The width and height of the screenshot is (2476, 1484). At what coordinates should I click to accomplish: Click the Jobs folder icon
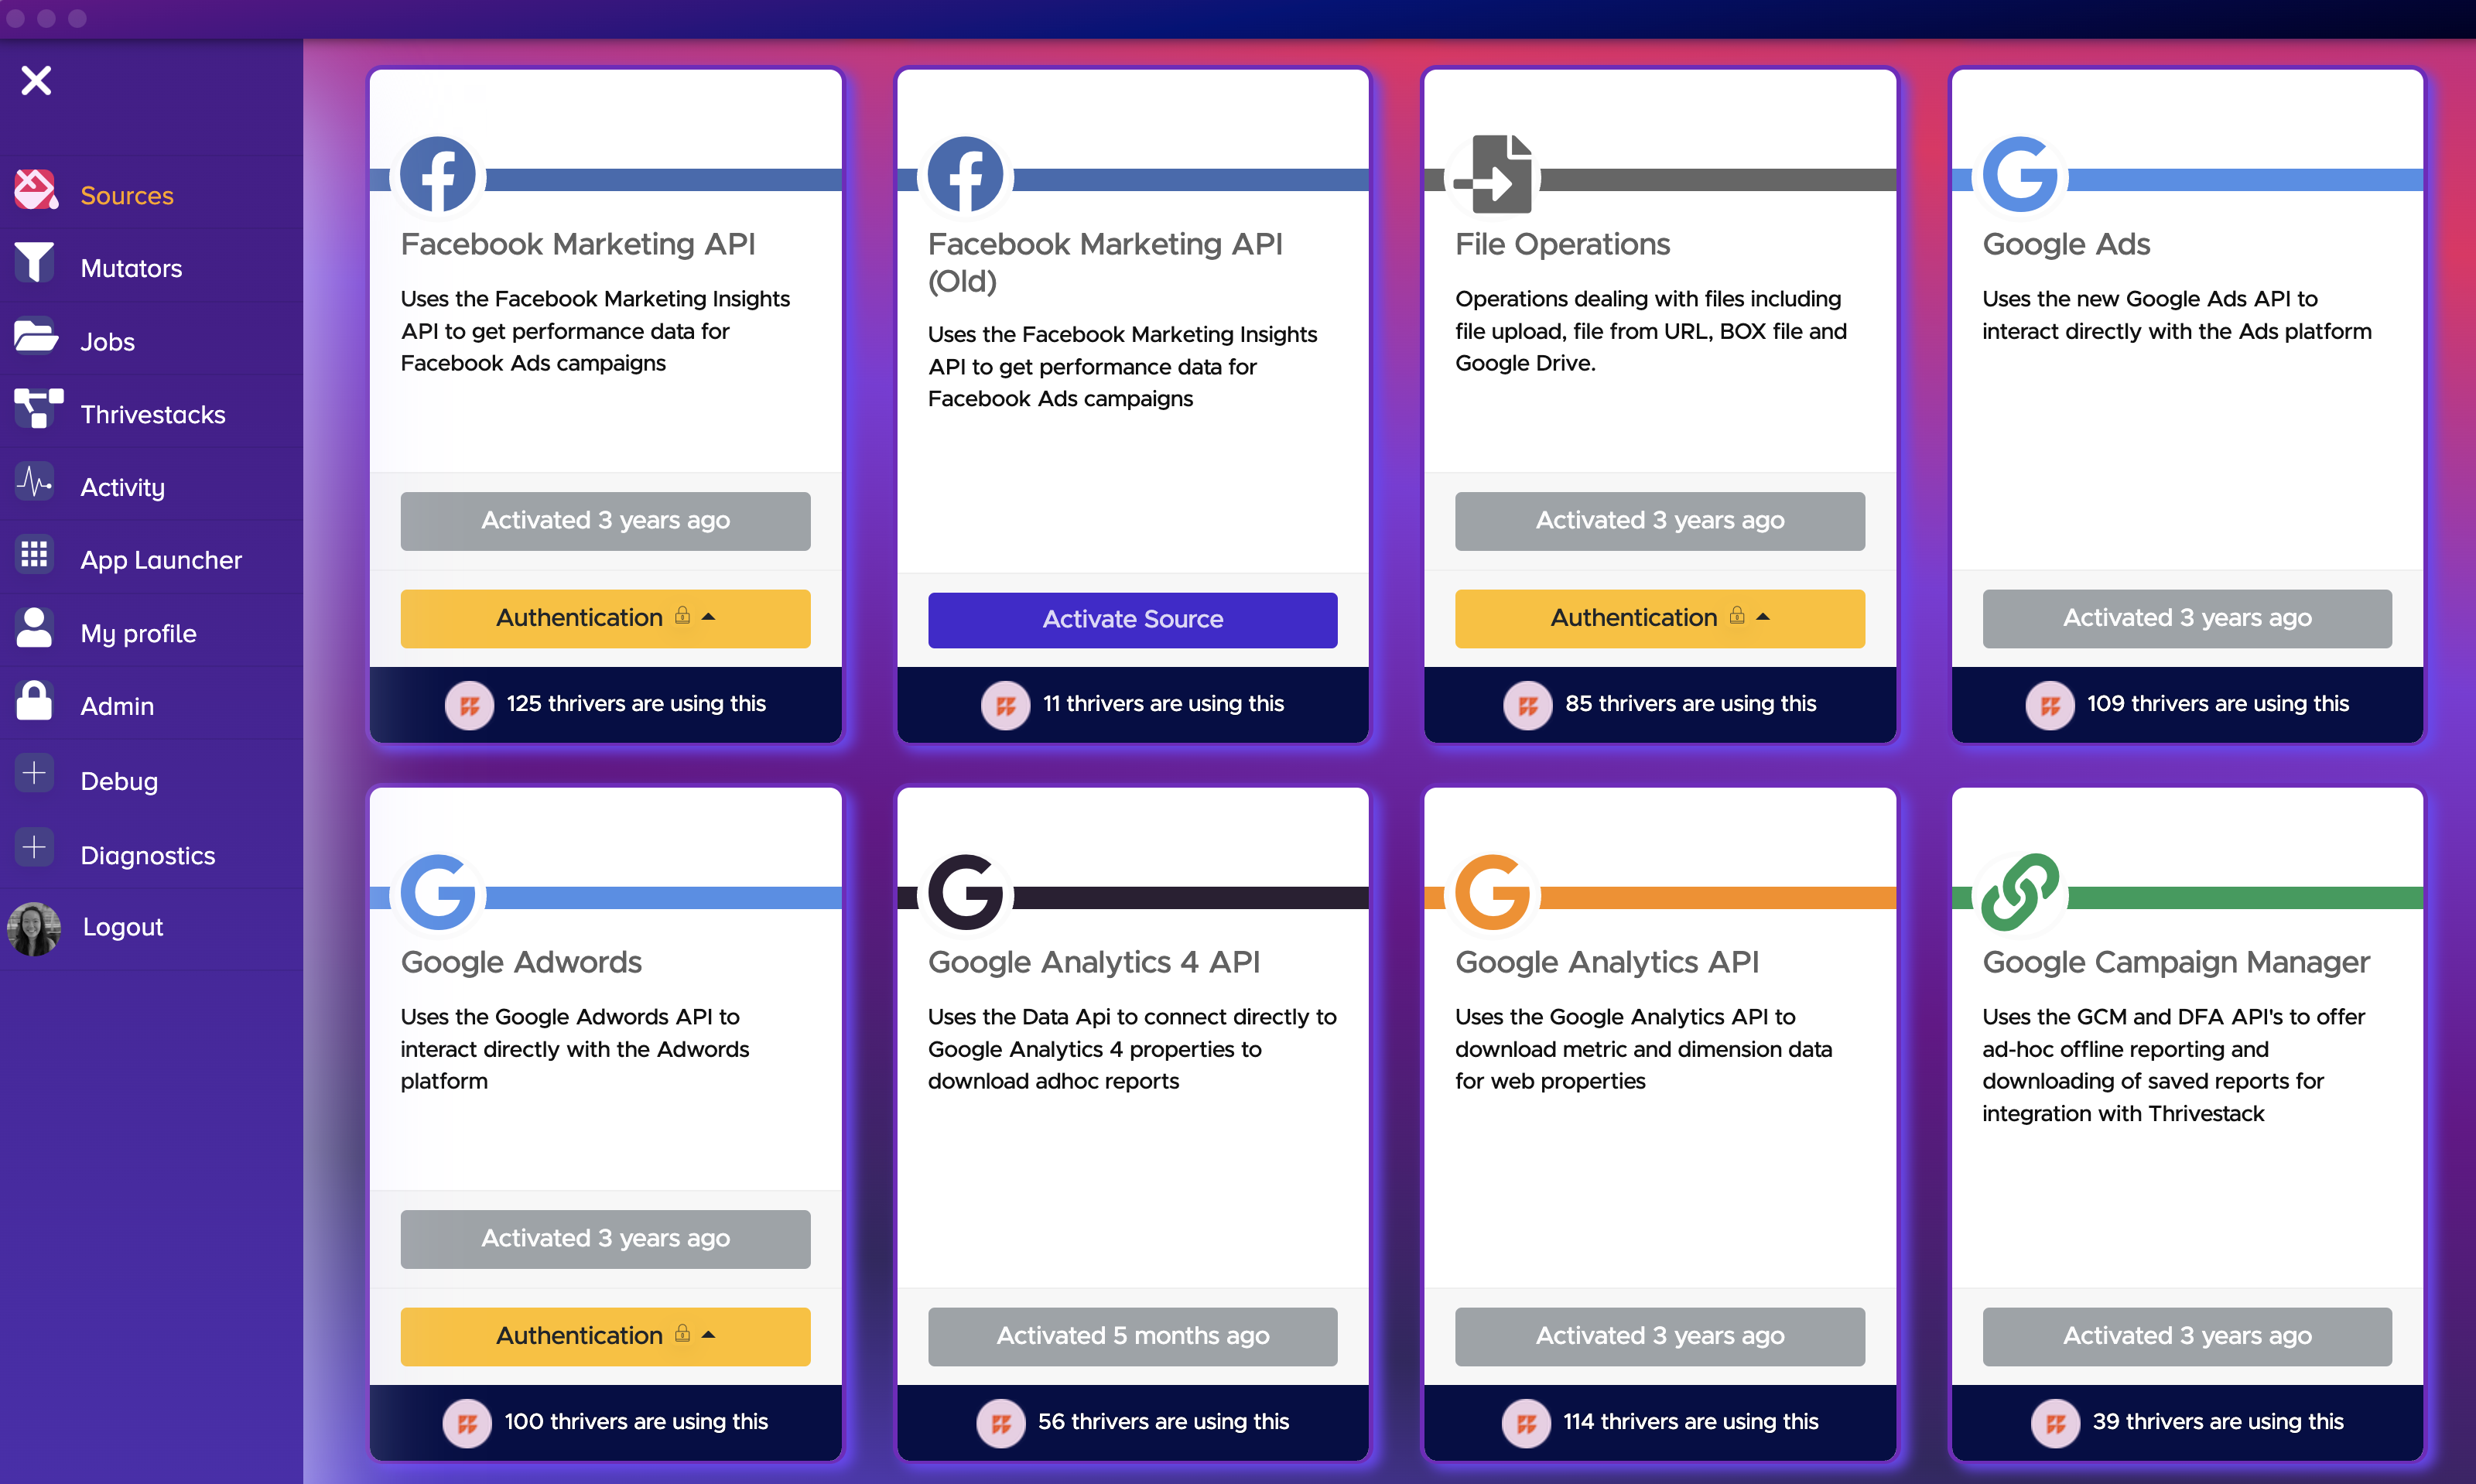(x=35, y=337)
